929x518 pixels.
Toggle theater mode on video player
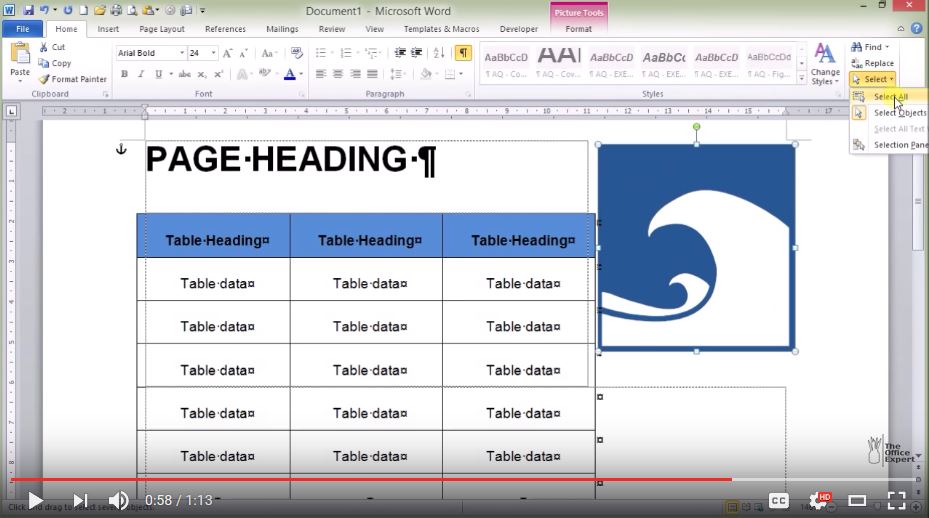(x=857, y=501)
